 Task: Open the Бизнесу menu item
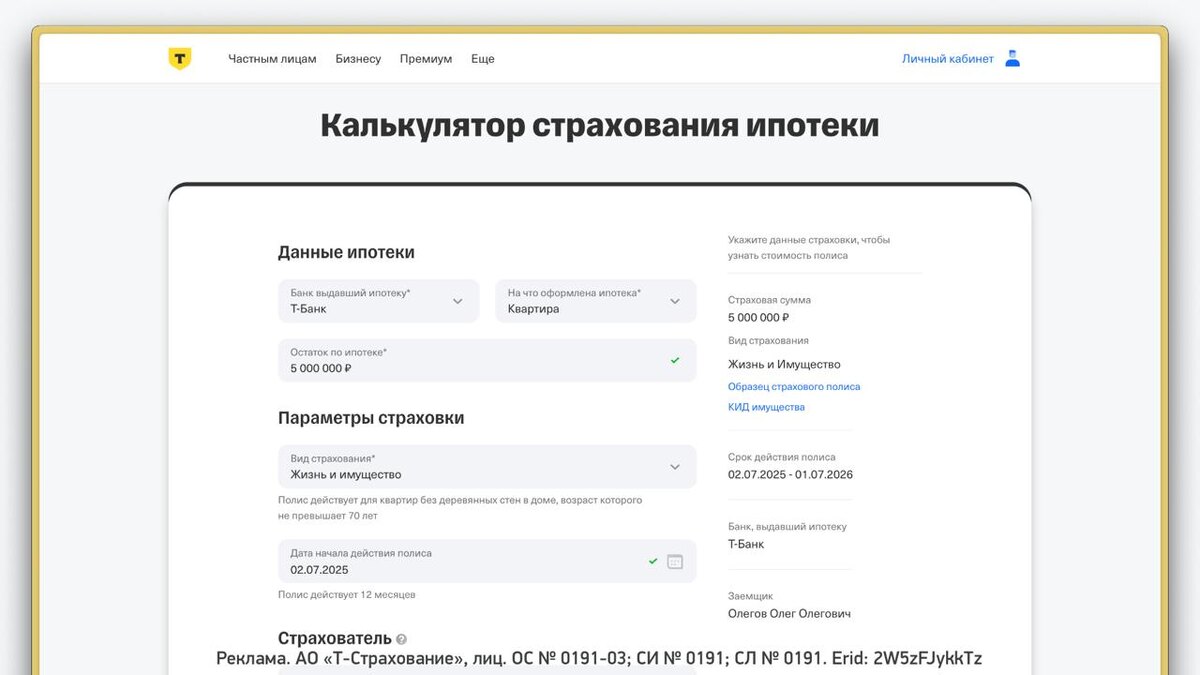coord(358,59)
